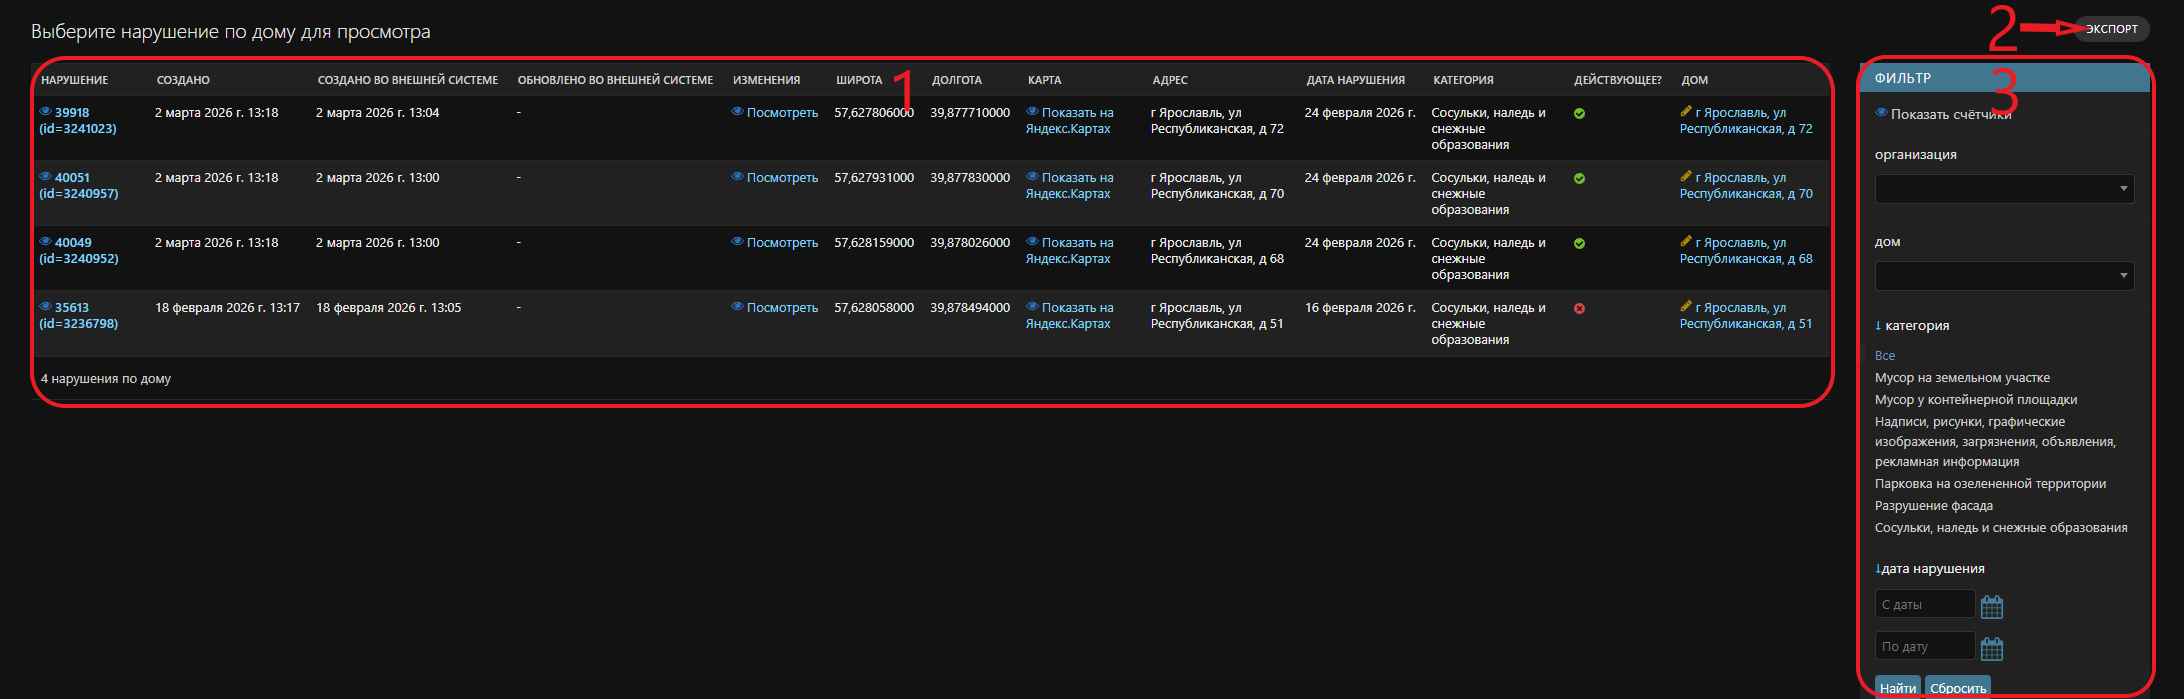
Task: Click calendar icon next to 'С даты' field
Action: 1991,606
